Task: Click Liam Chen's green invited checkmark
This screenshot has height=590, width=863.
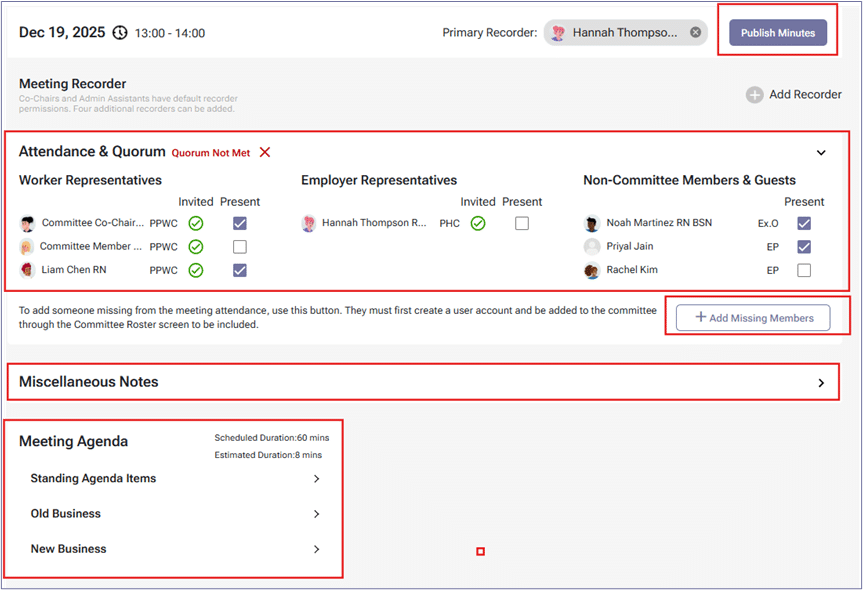Action: (196, 270)
